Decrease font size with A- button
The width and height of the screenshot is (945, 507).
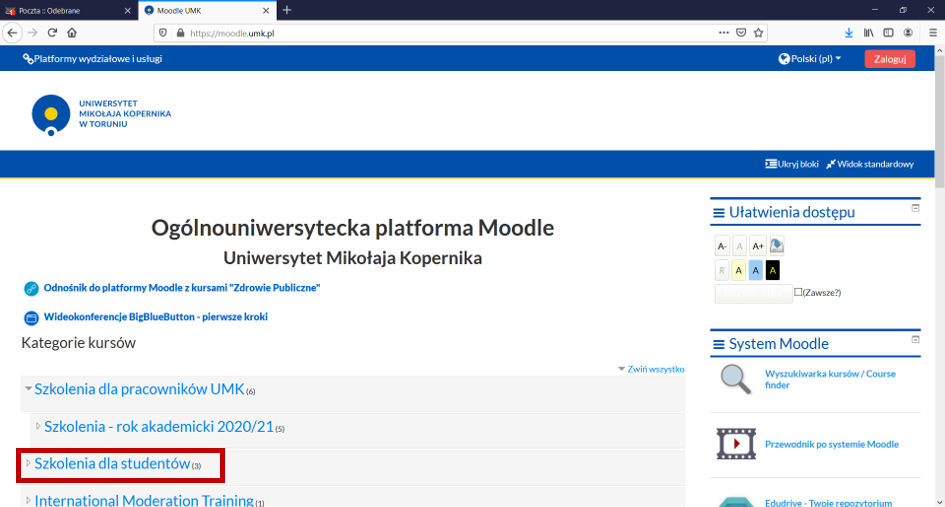point(722,246)
